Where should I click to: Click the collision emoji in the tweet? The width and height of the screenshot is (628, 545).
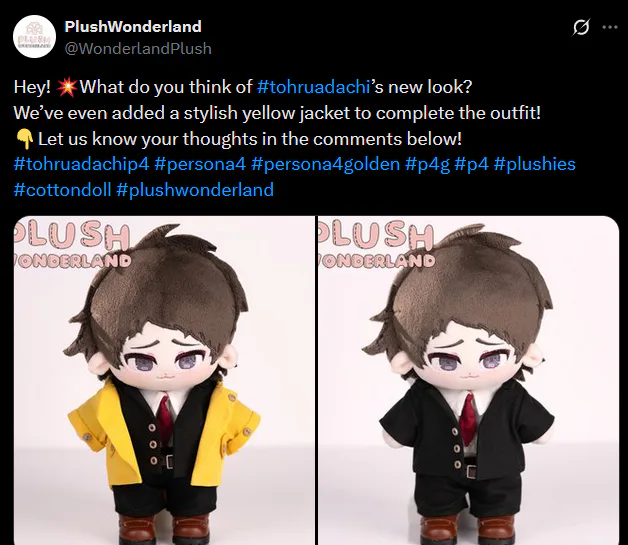pyautogui.click(x=66, y=87)
